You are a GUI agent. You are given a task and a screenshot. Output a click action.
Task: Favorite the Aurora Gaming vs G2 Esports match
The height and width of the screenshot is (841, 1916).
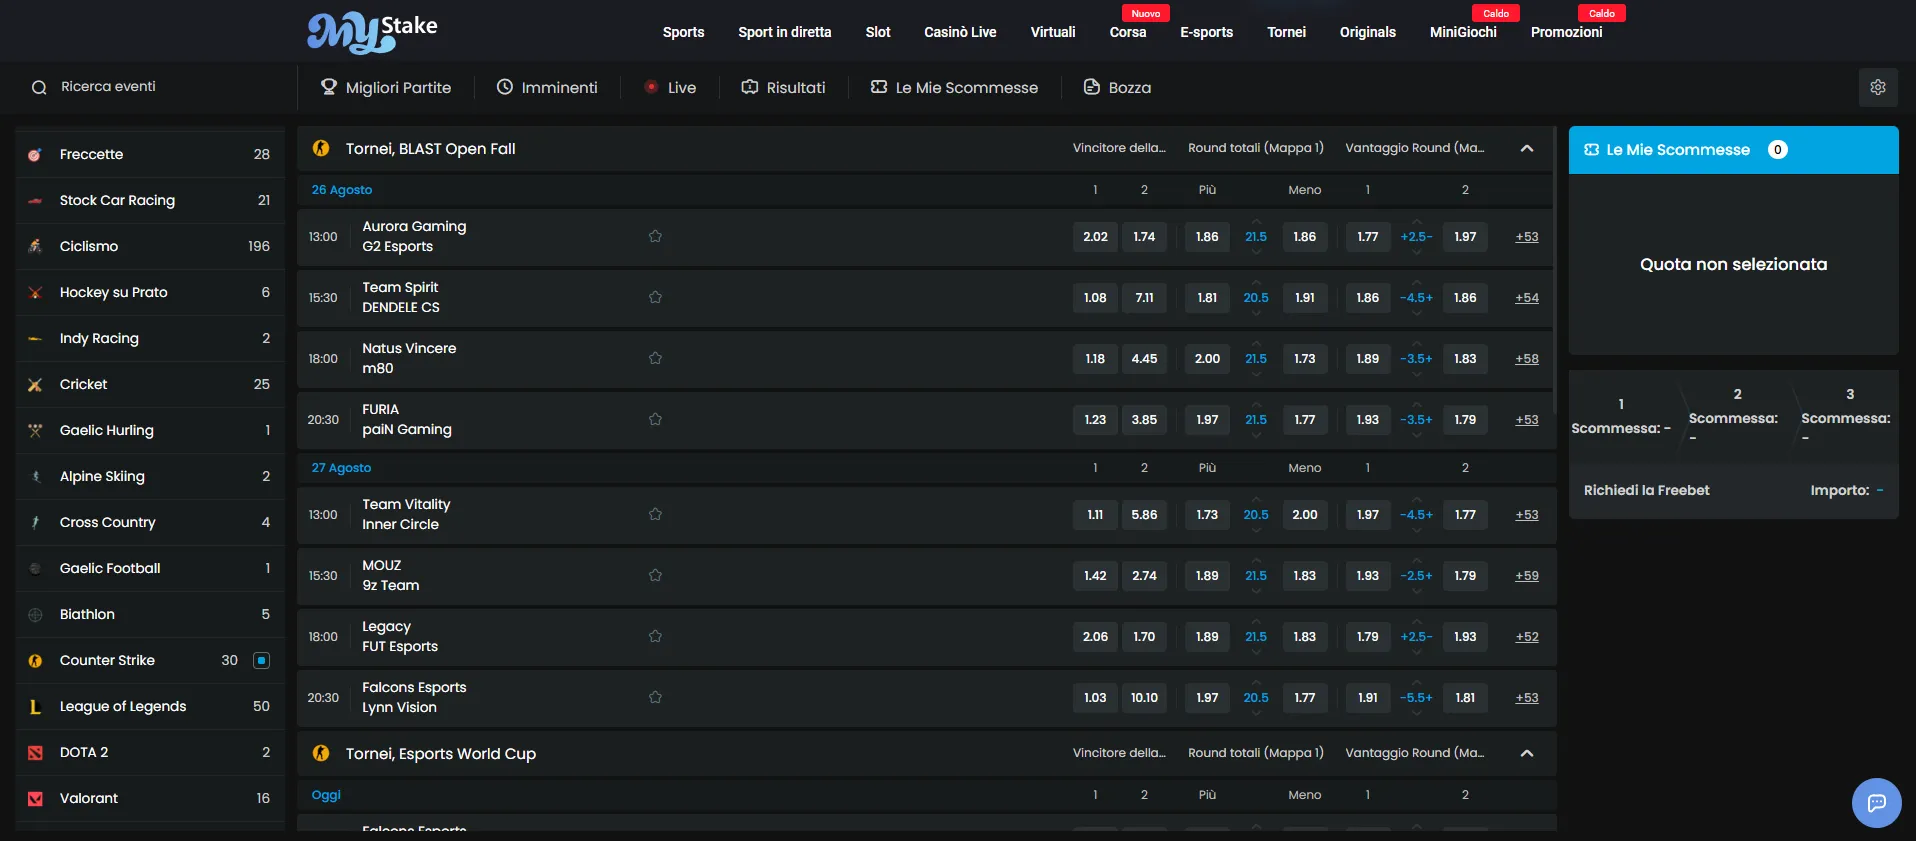point(655,237)
